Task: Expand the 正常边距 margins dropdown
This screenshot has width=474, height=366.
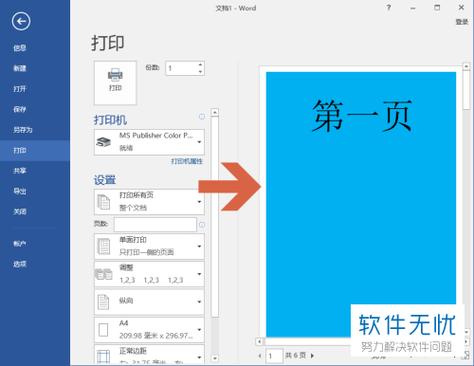Action: (149, 354)
